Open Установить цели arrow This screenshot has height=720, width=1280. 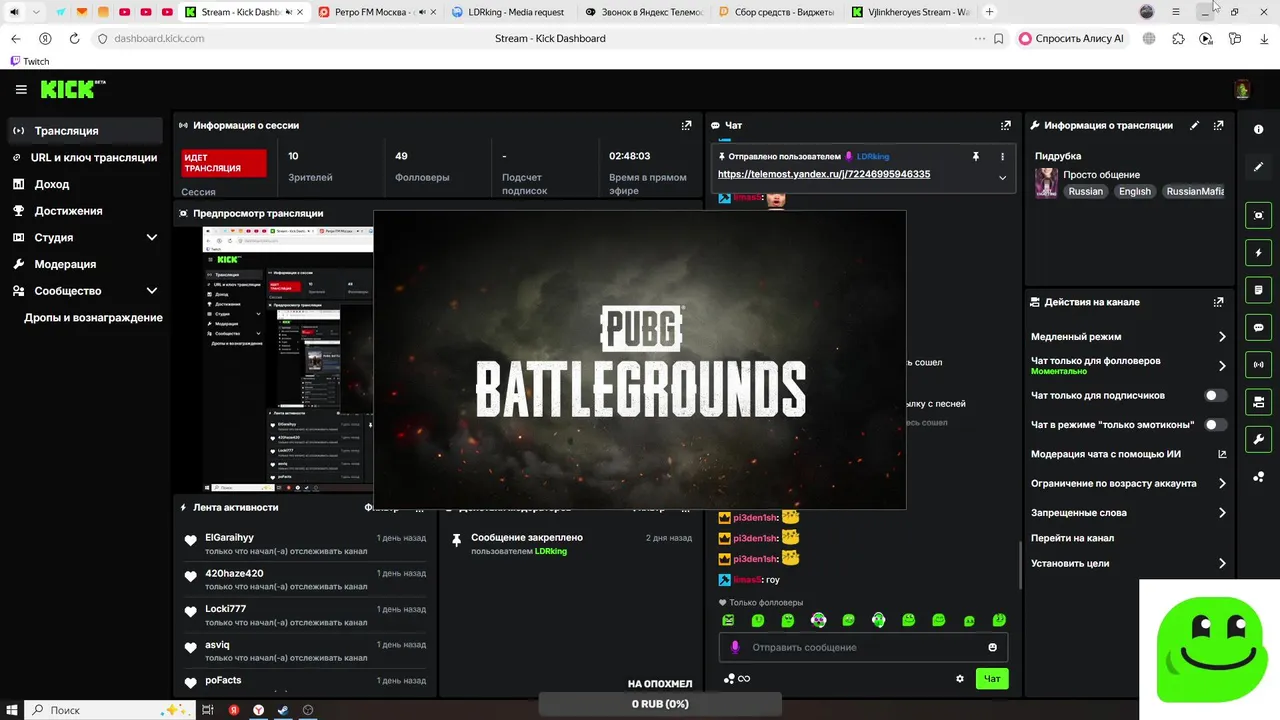(x=1222, y=563)
